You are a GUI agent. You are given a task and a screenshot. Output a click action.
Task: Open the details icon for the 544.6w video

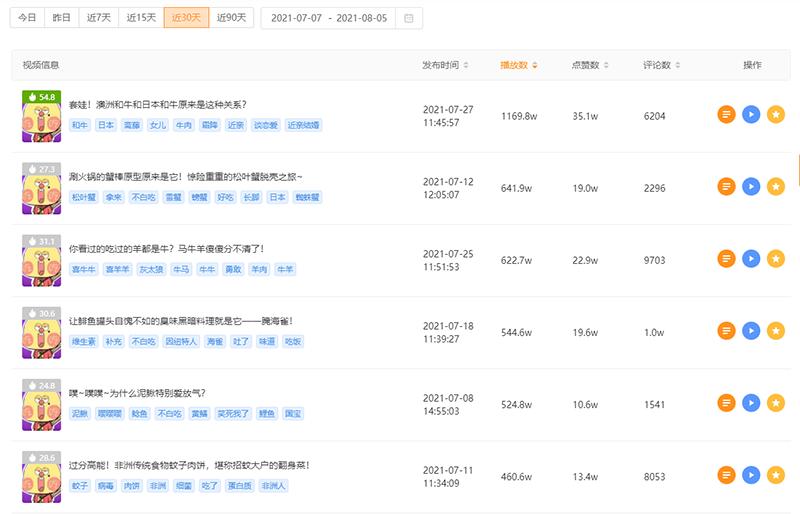tap(726, 331)
